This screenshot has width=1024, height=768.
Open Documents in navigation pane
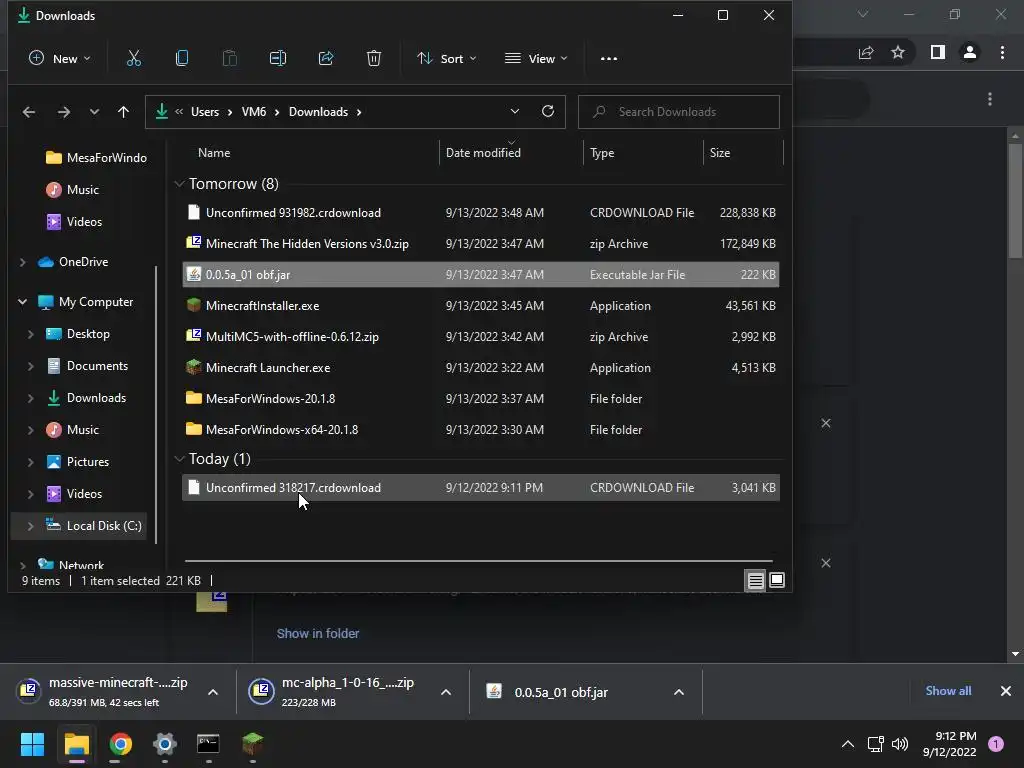[x=97, y=366]
